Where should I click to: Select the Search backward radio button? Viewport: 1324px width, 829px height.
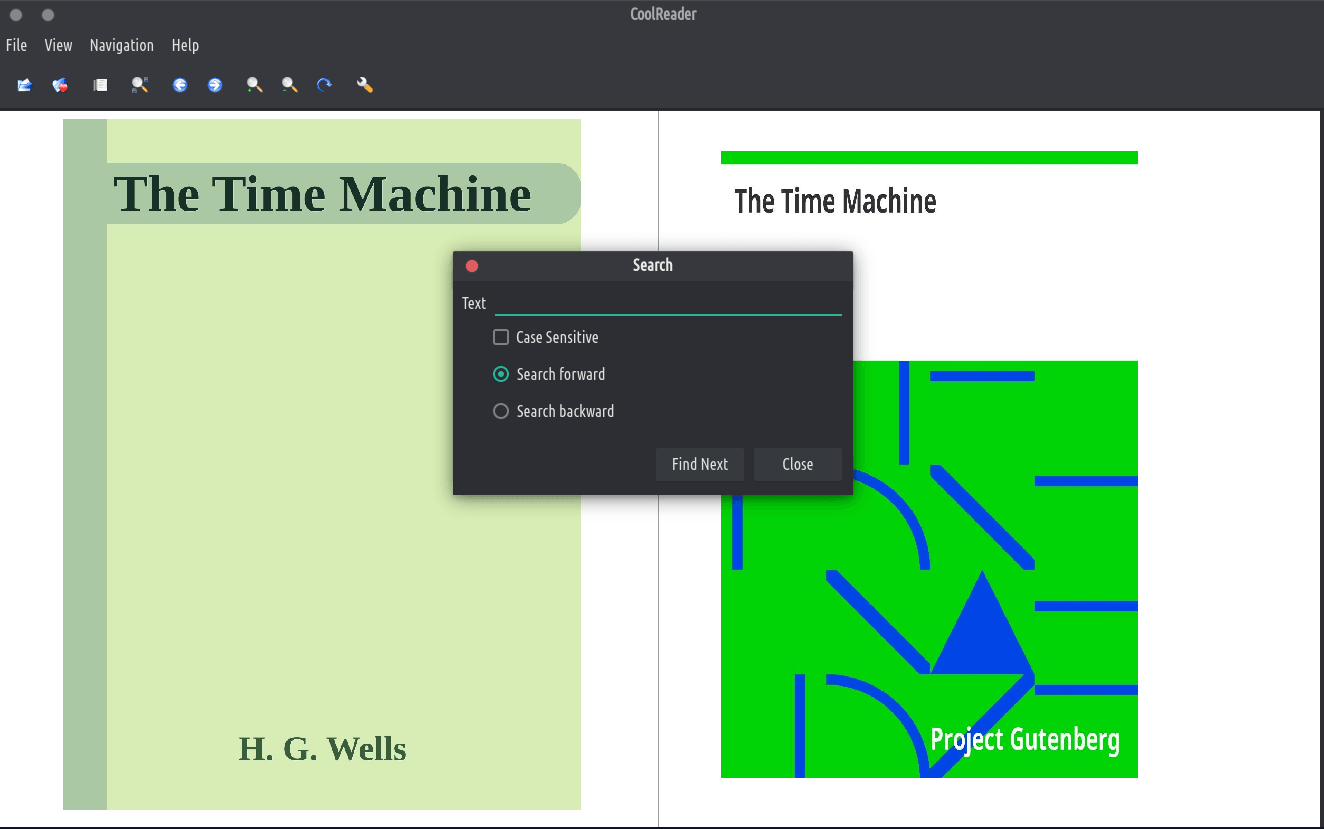click(x=501, y=411)
